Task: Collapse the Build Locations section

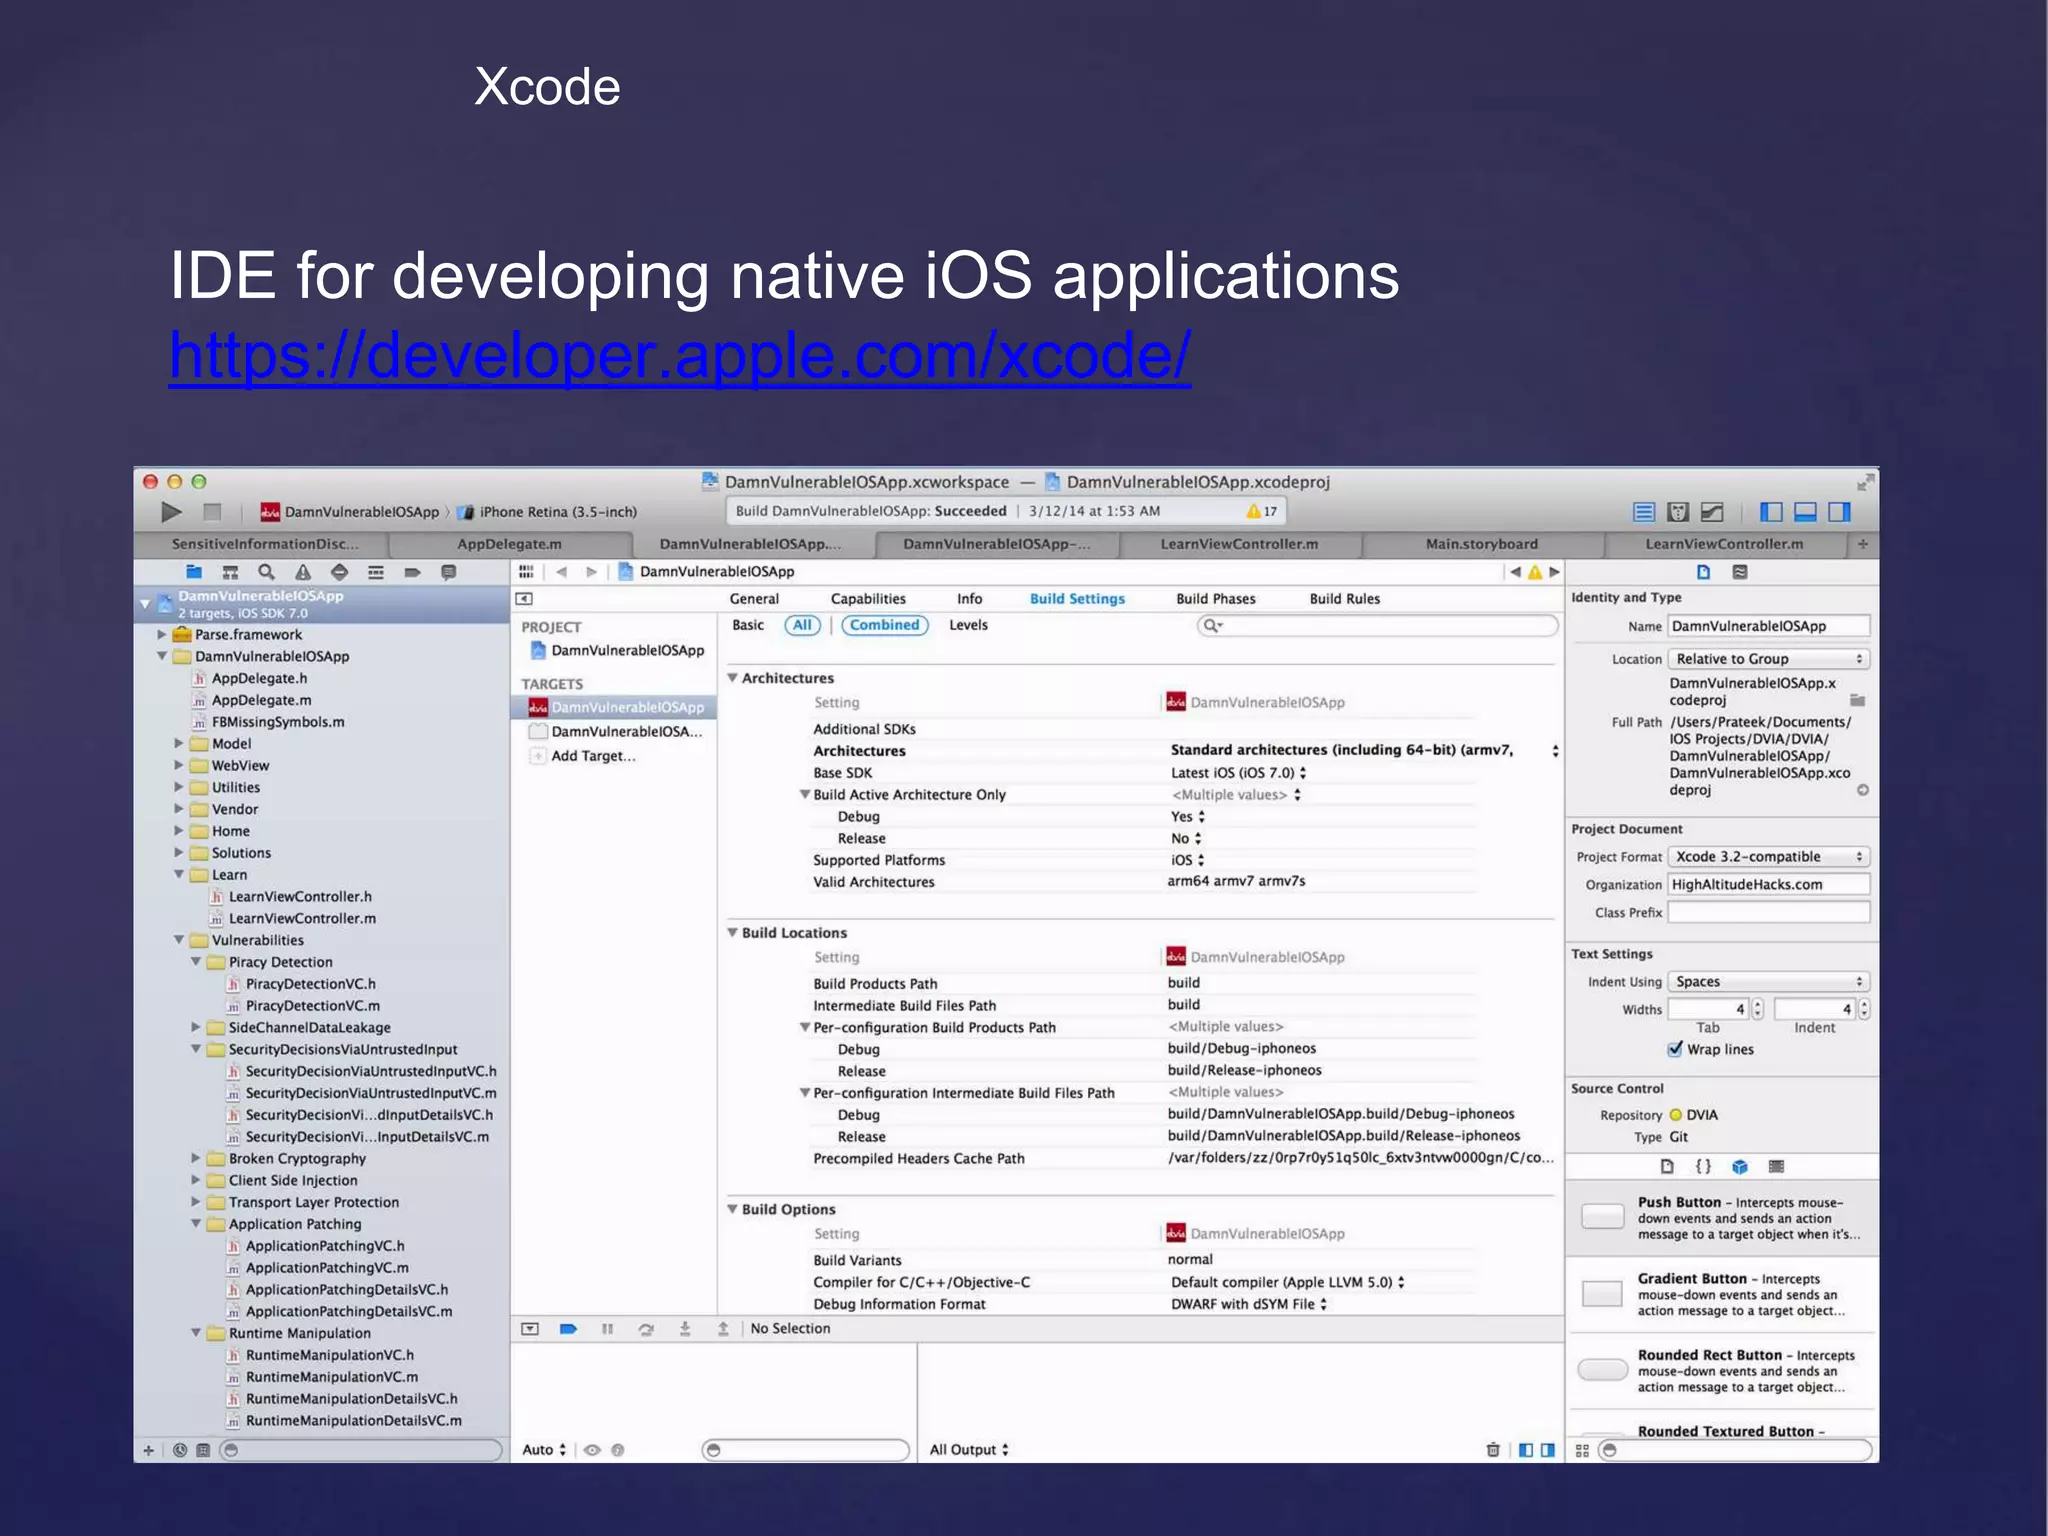Action: (733, 932)
